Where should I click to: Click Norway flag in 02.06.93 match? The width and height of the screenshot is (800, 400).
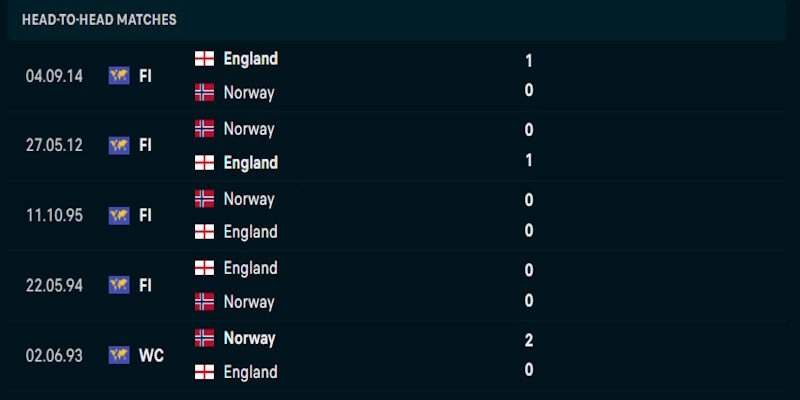click(x=204, y=337)
